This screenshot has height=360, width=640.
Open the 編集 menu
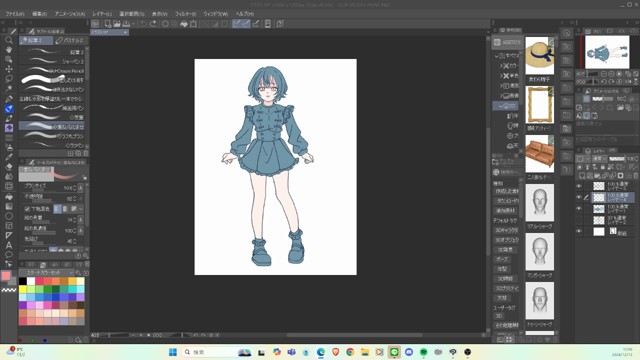point(40,13)
